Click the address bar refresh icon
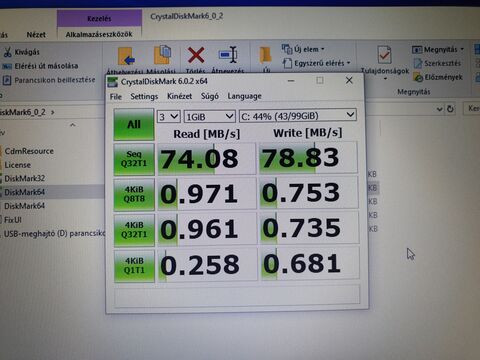 click(450, 109)
